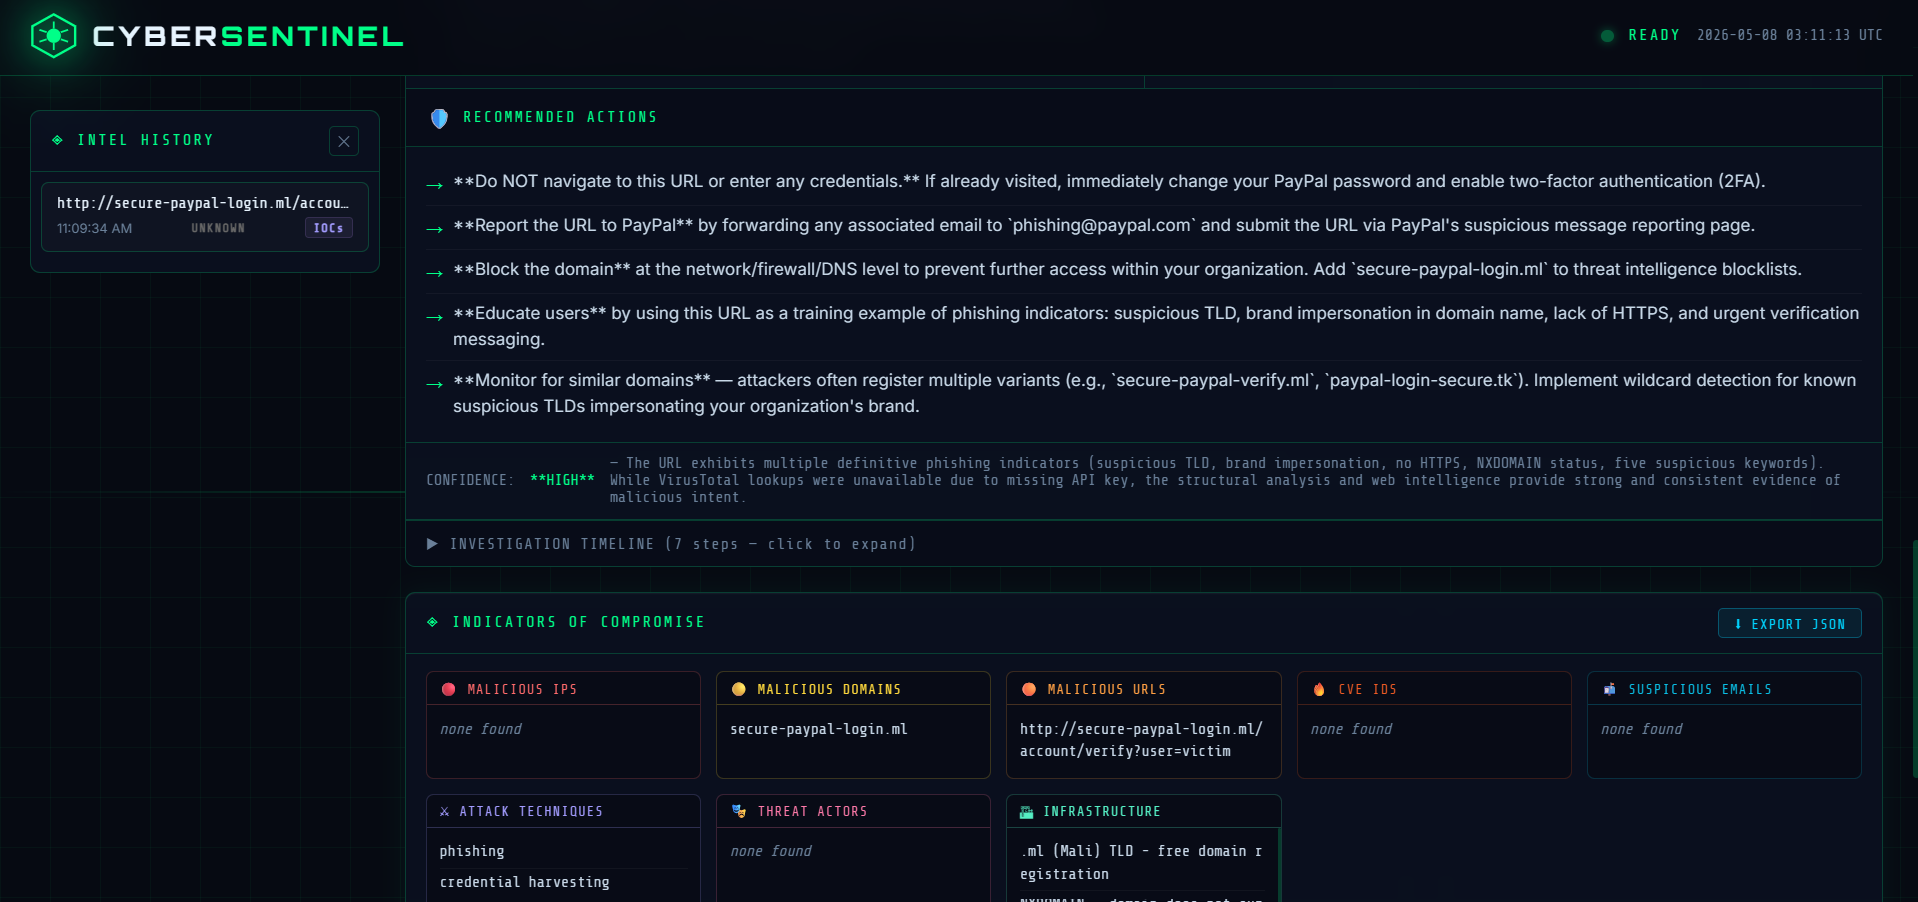1918x902 pixels.
Task: Click the 11:09:34 AM timestamp in history
Action: (x=94, y=228)
